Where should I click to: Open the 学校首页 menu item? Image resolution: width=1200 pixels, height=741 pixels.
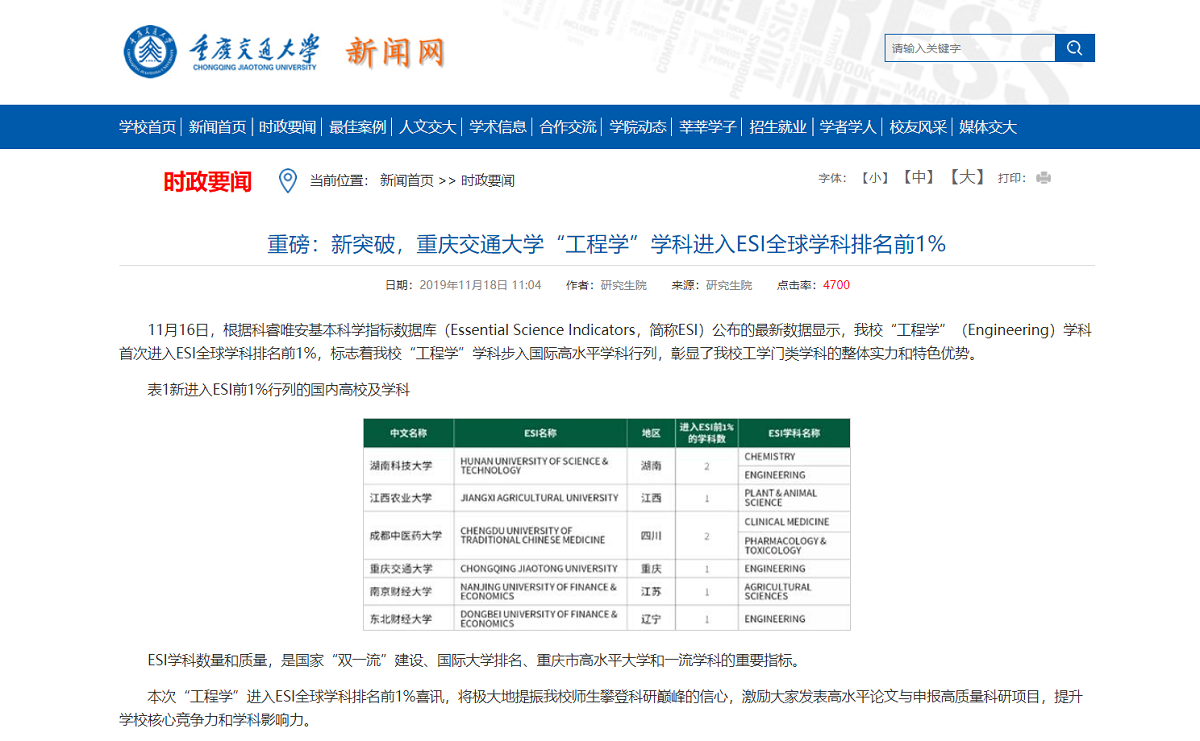coord(148,127)
